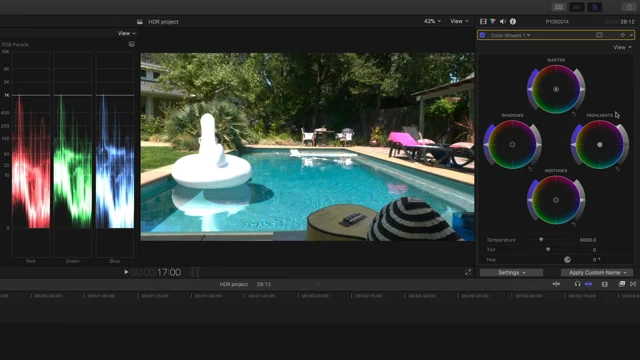Open the Video inspector filmstrip icon
Viewport: 640px width, 360px height.
[x=483, y=21]
